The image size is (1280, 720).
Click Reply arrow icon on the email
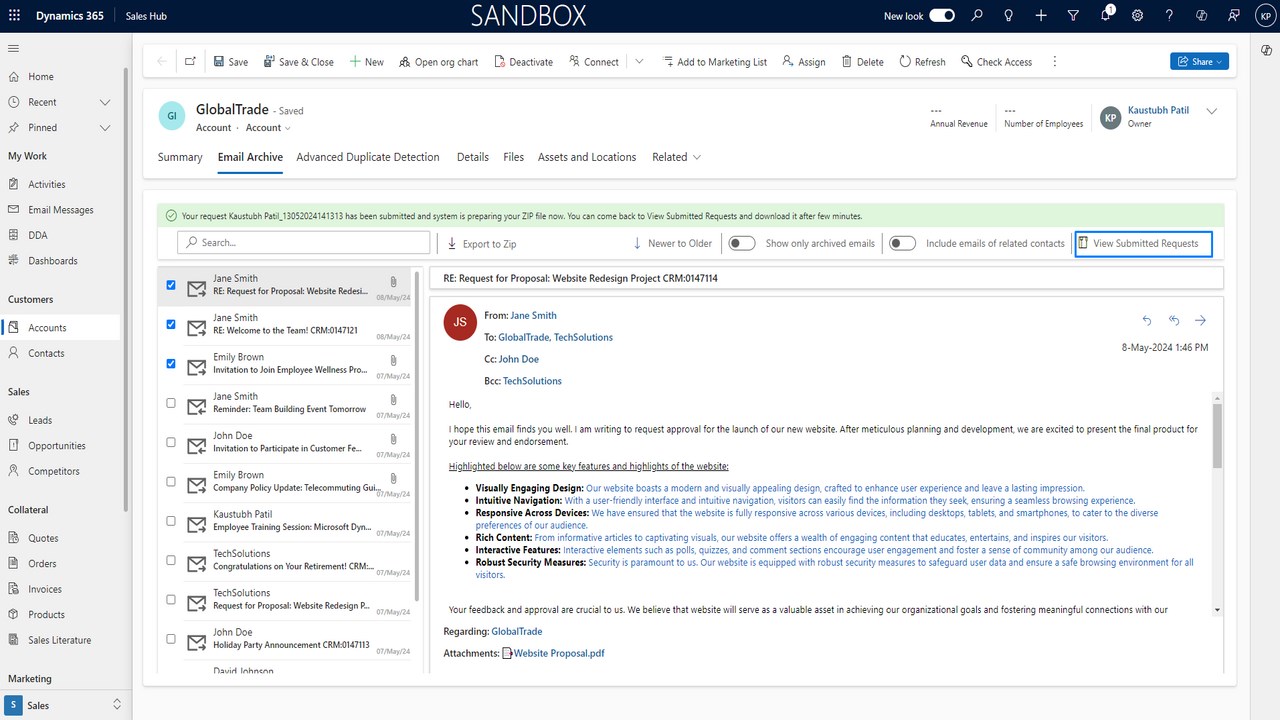pos(1147,320)
